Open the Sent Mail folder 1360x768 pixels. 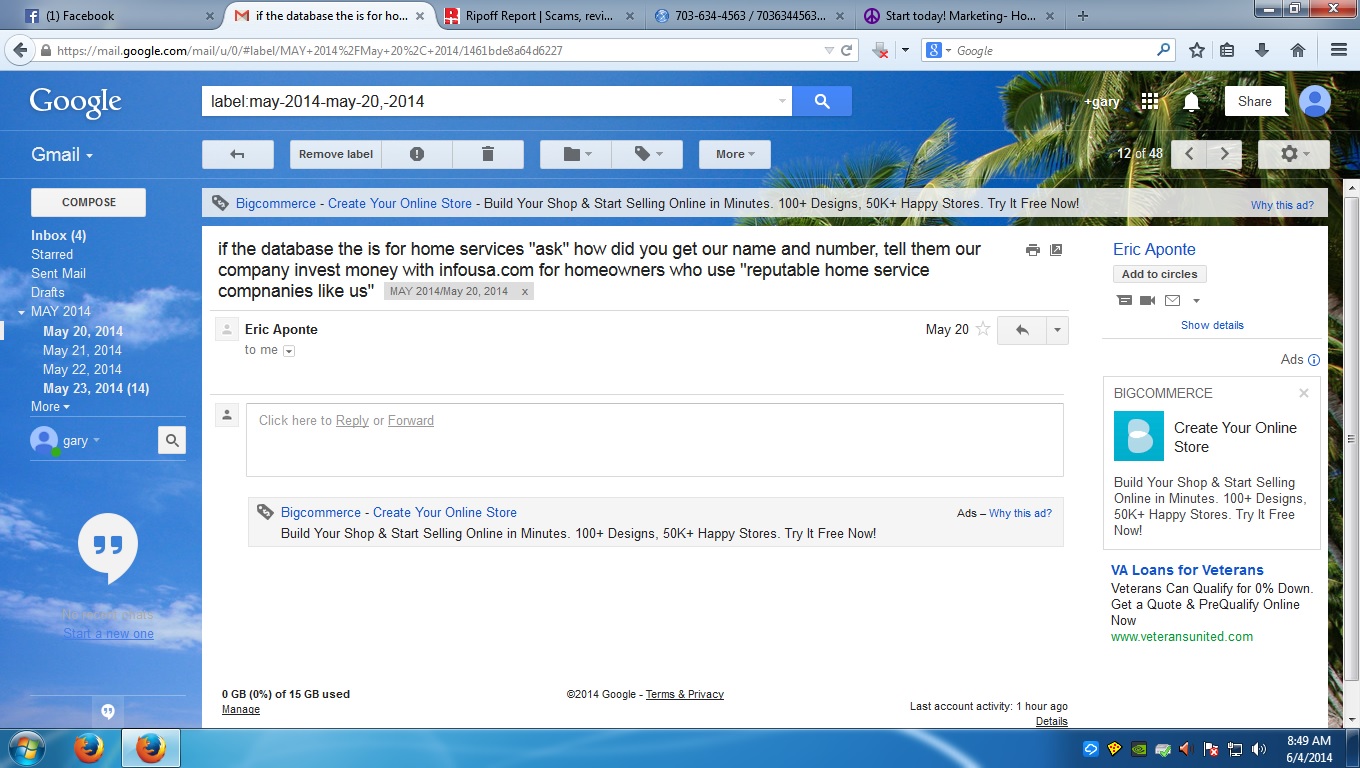click(x=59, y=273)
